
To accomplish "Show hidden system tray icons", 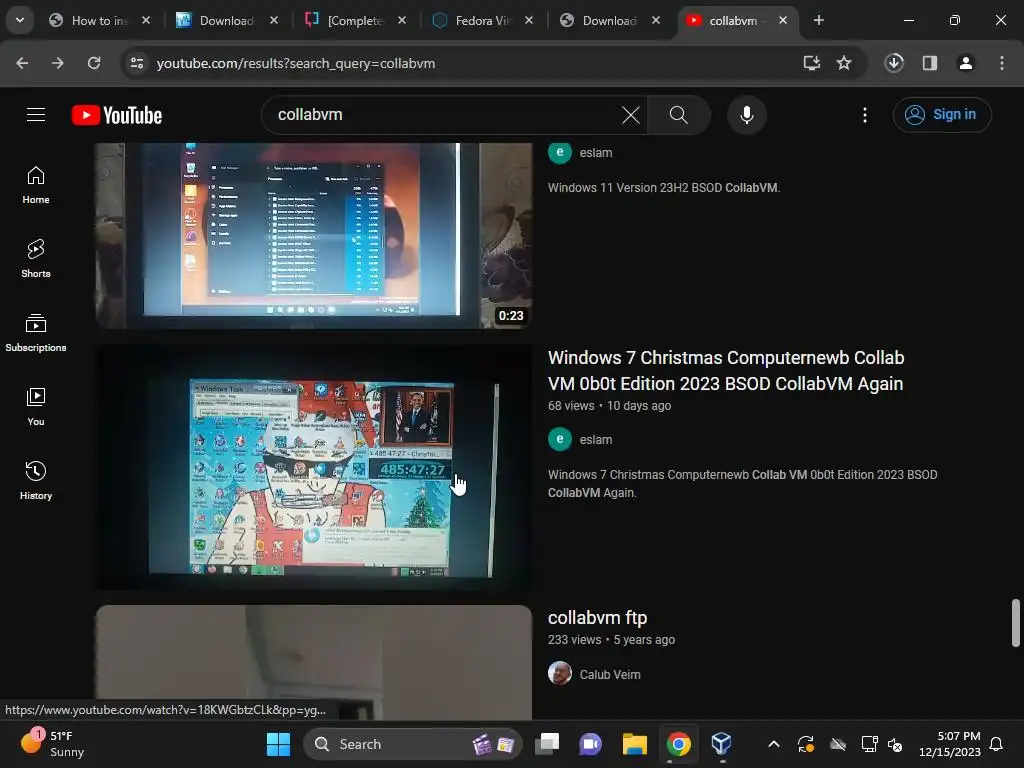I will coord(774,744).
